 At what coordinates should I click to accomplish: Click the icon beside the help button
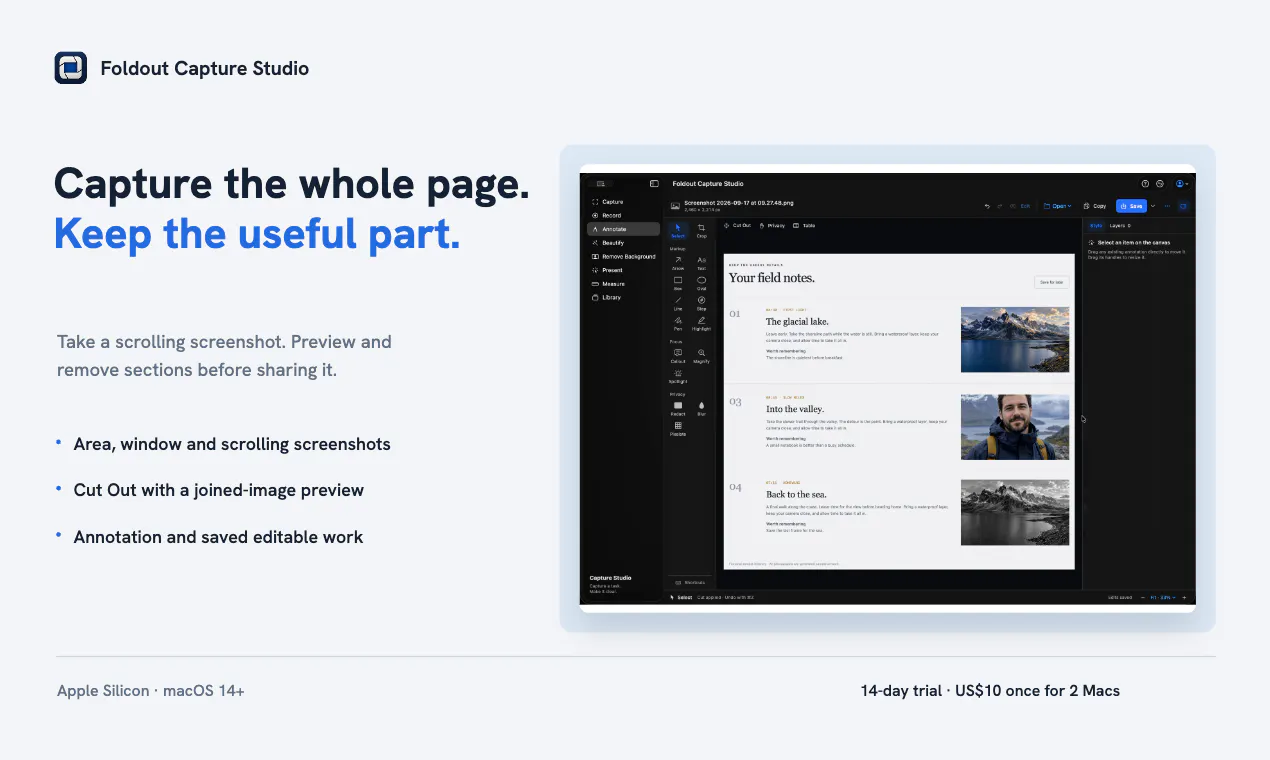(x=1160, y=184)
